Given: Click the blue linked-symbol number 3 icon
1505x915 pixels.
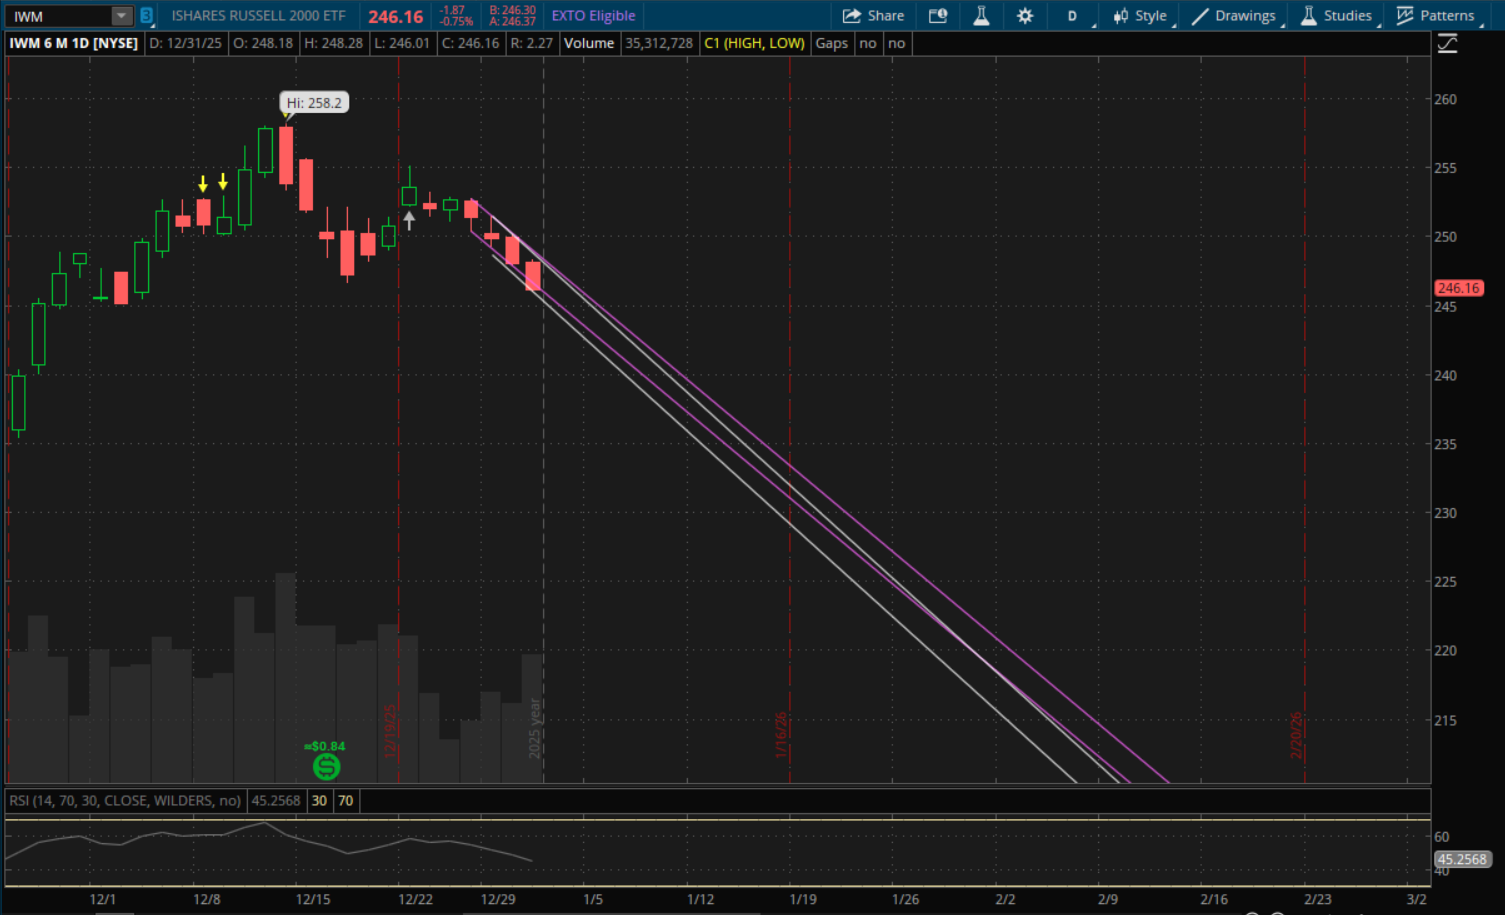Looking at the screenshot, I should pyautogui.click(x=146, y=16).
